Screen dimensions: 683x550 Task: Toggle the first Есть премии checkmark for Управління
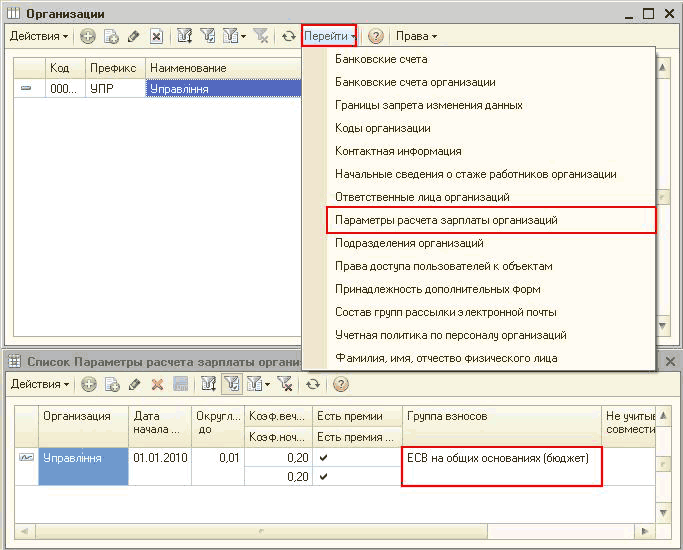coord(322,459)
